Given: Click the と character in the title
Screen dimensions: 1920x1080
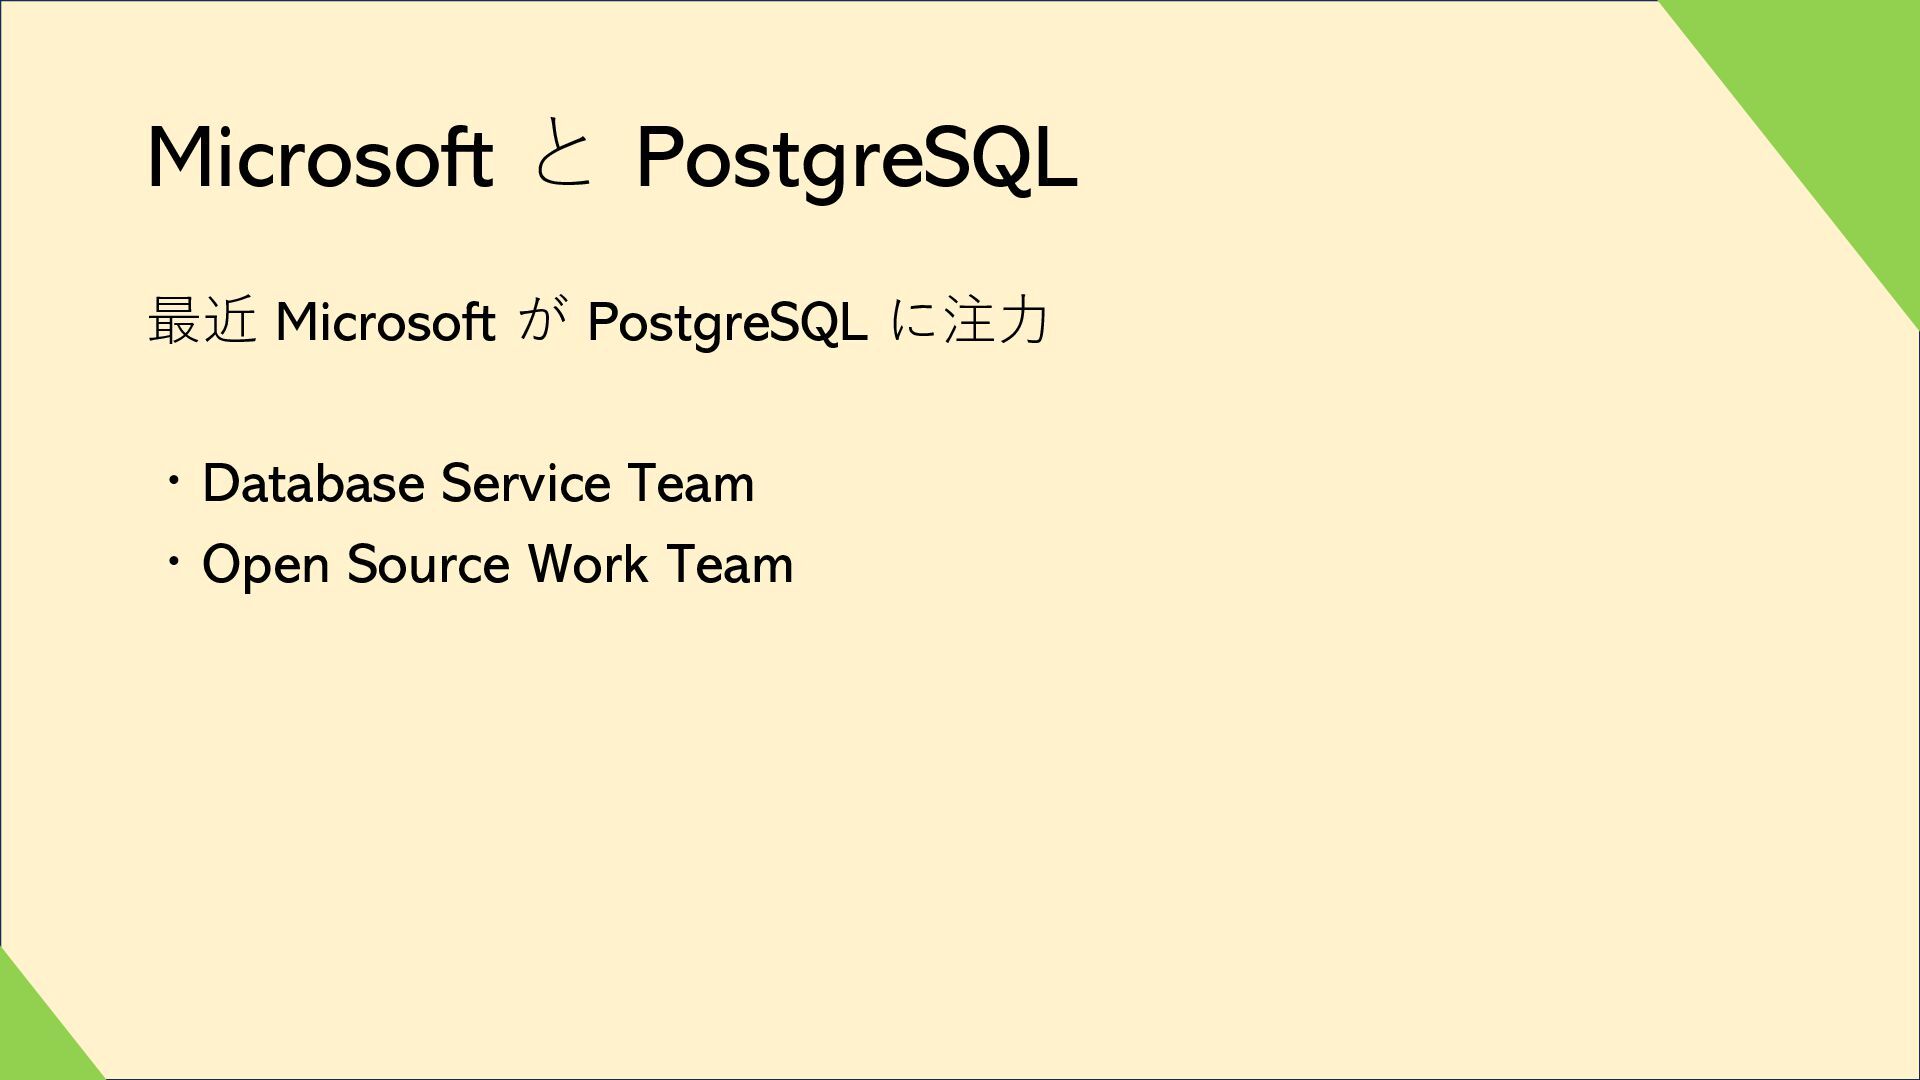Looking at the screenshot, I should (x=564, y=154).
